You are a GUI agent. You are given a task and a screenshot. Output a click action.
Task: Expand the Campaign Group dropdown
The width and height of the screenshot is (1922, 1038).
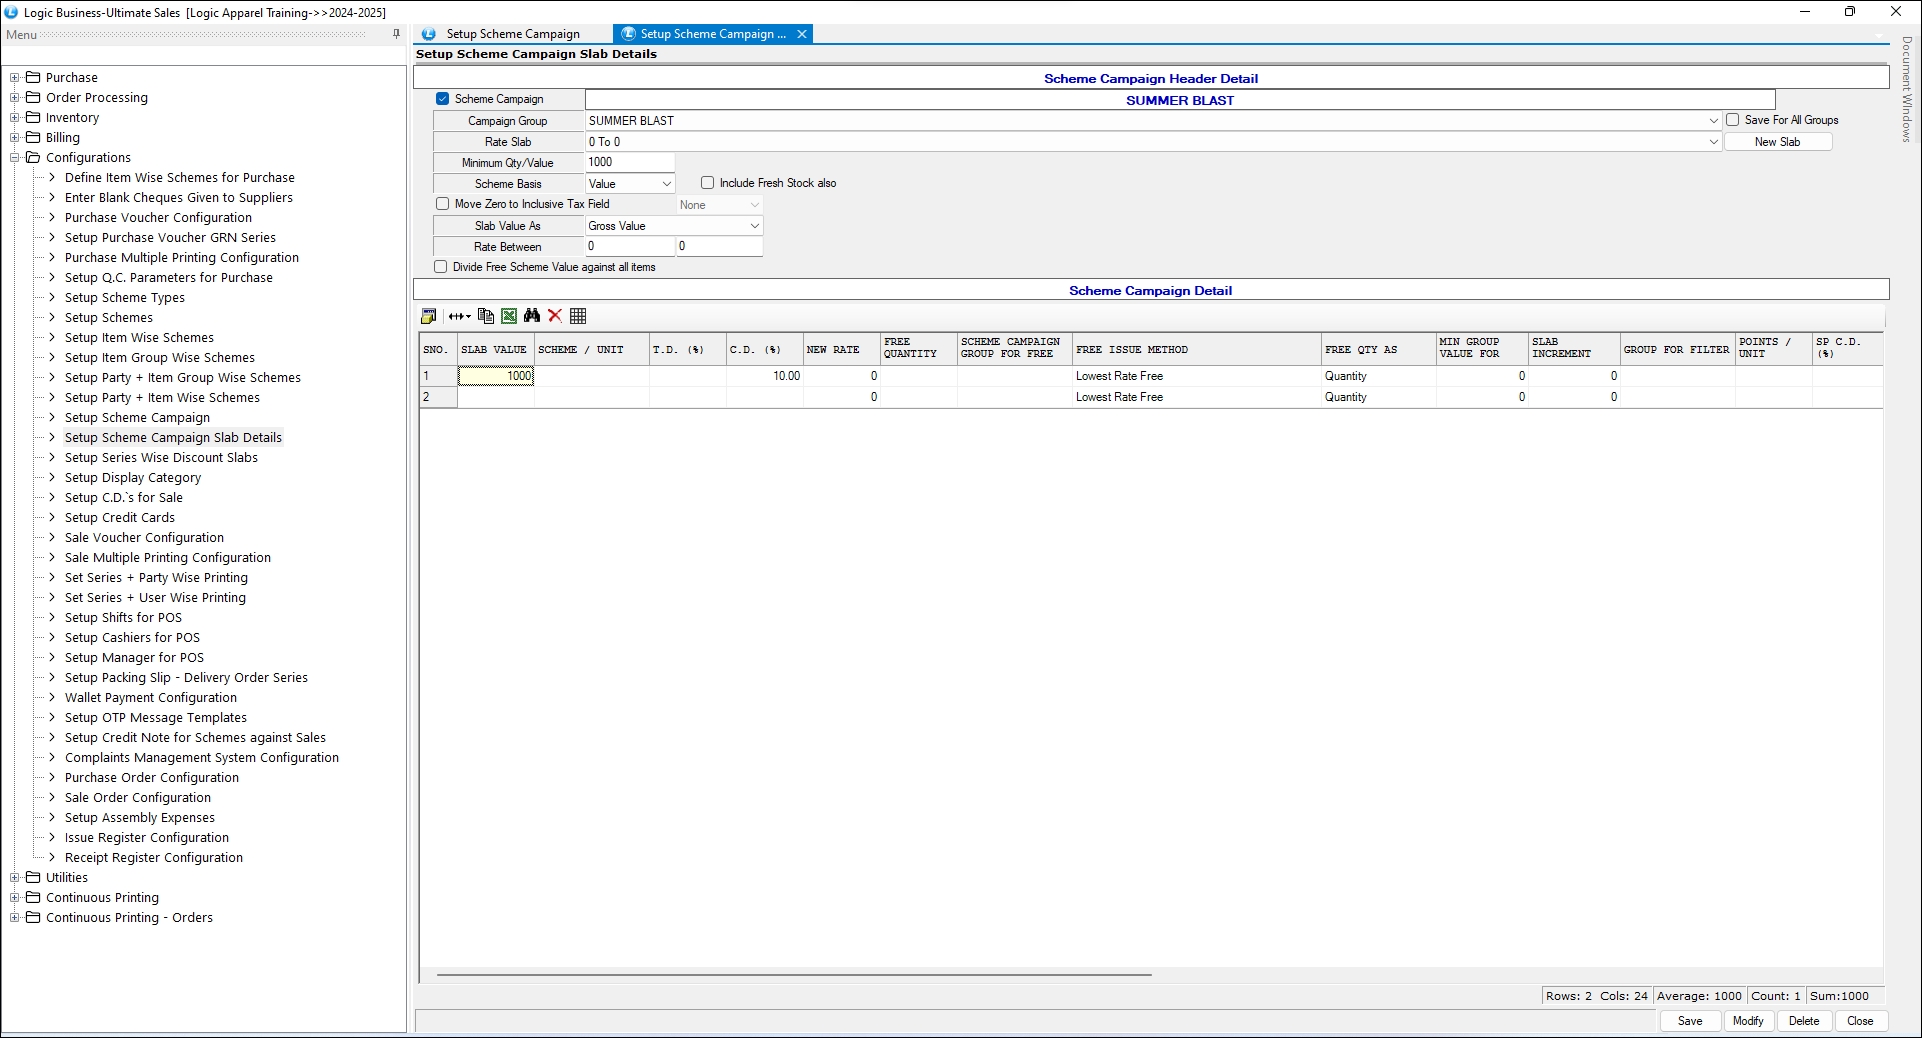coord(1713,121)
